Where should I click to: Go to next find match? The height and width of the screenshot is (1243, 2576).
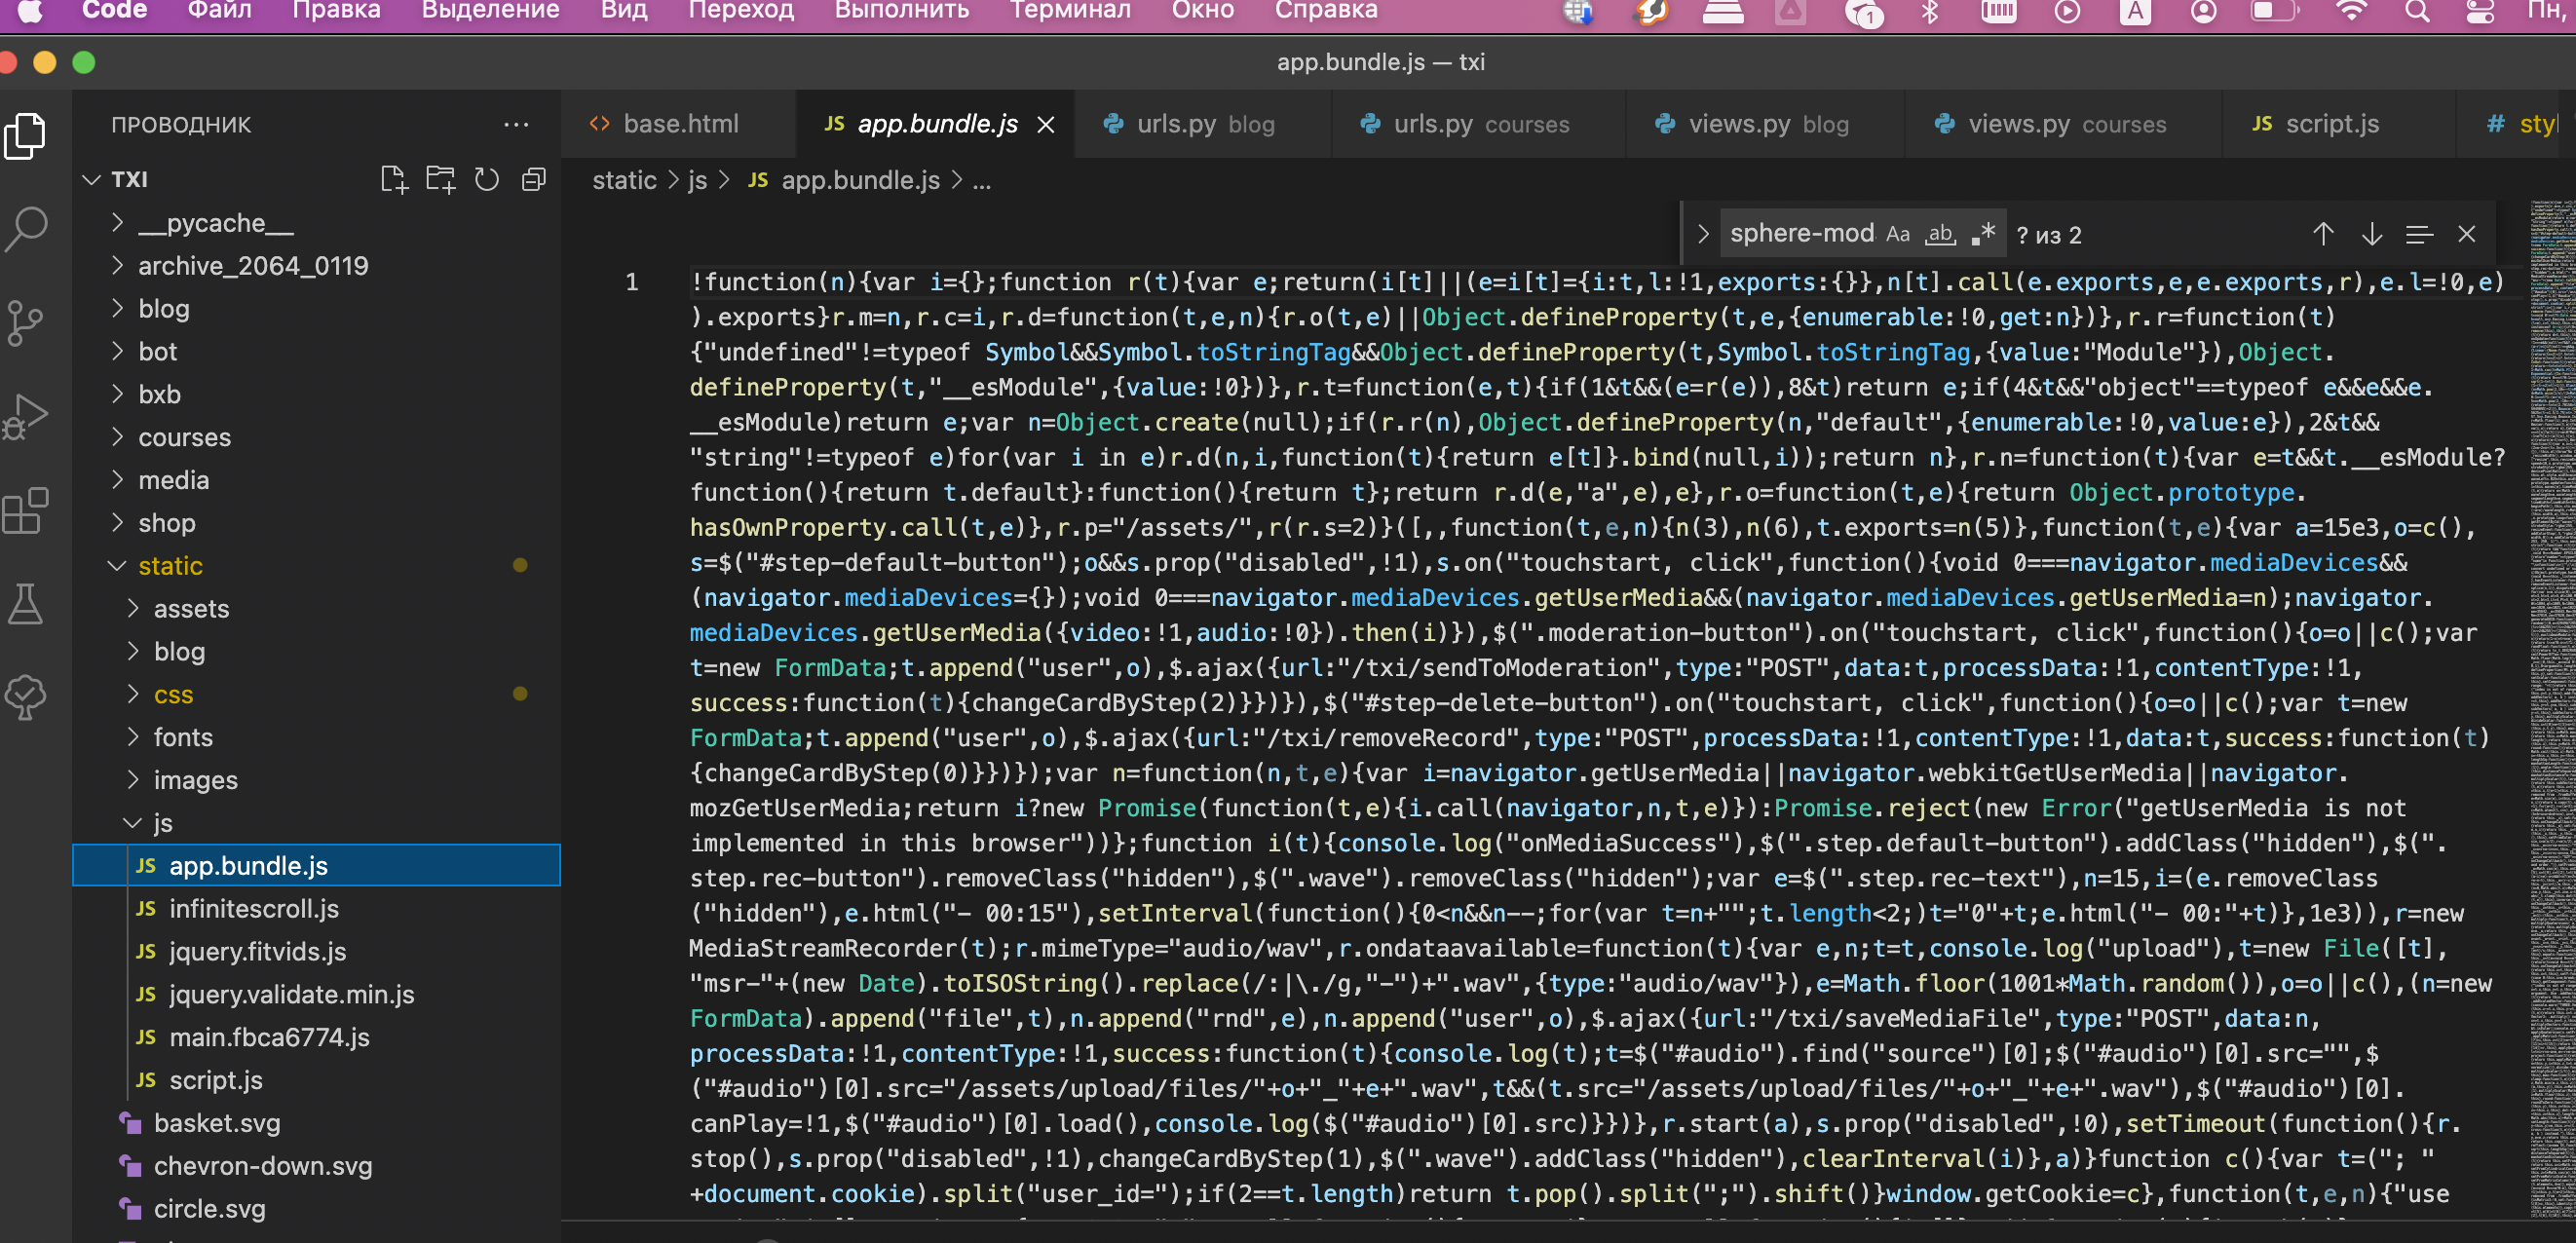[x=2371, y=235]
